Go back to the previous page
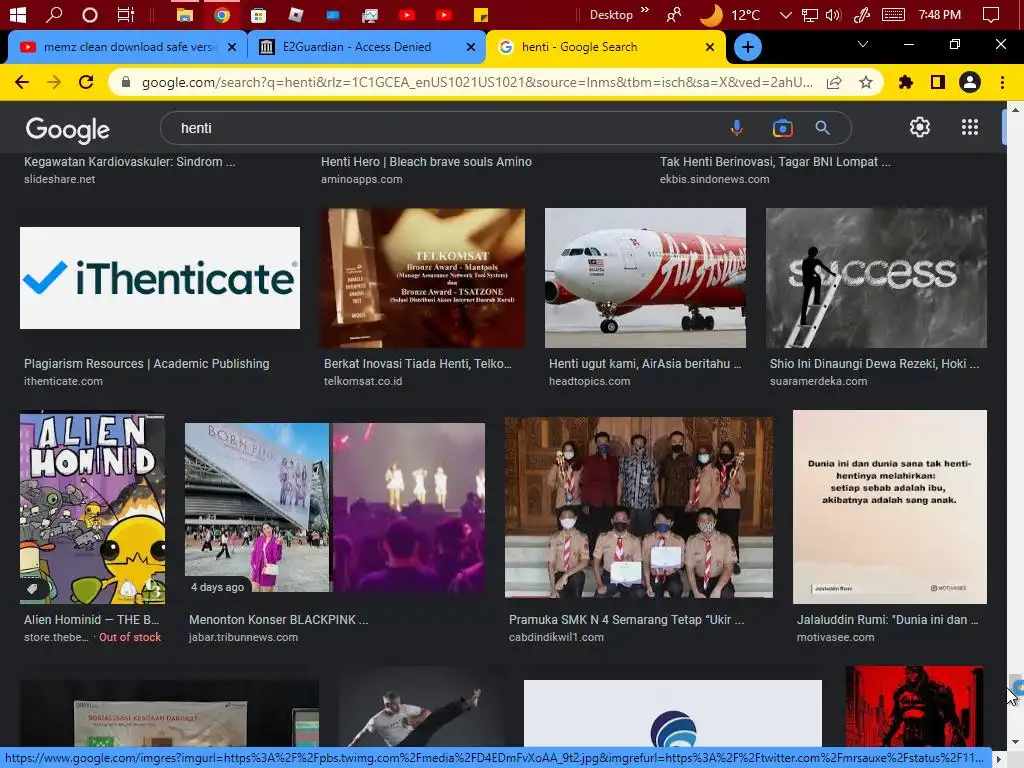 pyautogui.click(x=22, y=82)
